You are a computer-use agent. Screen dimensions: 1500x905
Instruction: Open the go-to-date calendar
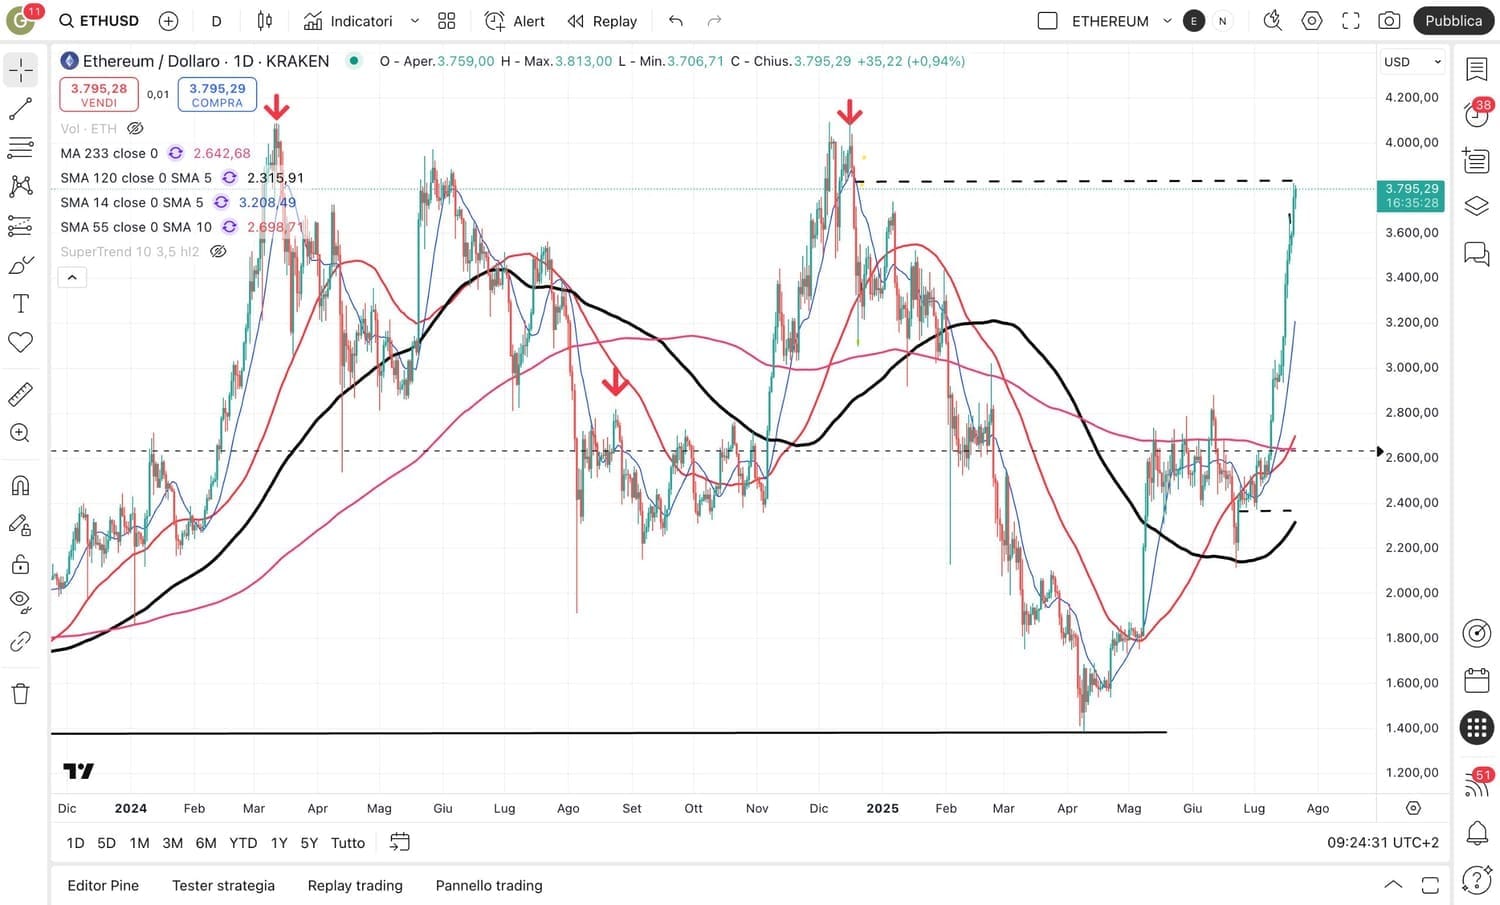coord(400,843)
